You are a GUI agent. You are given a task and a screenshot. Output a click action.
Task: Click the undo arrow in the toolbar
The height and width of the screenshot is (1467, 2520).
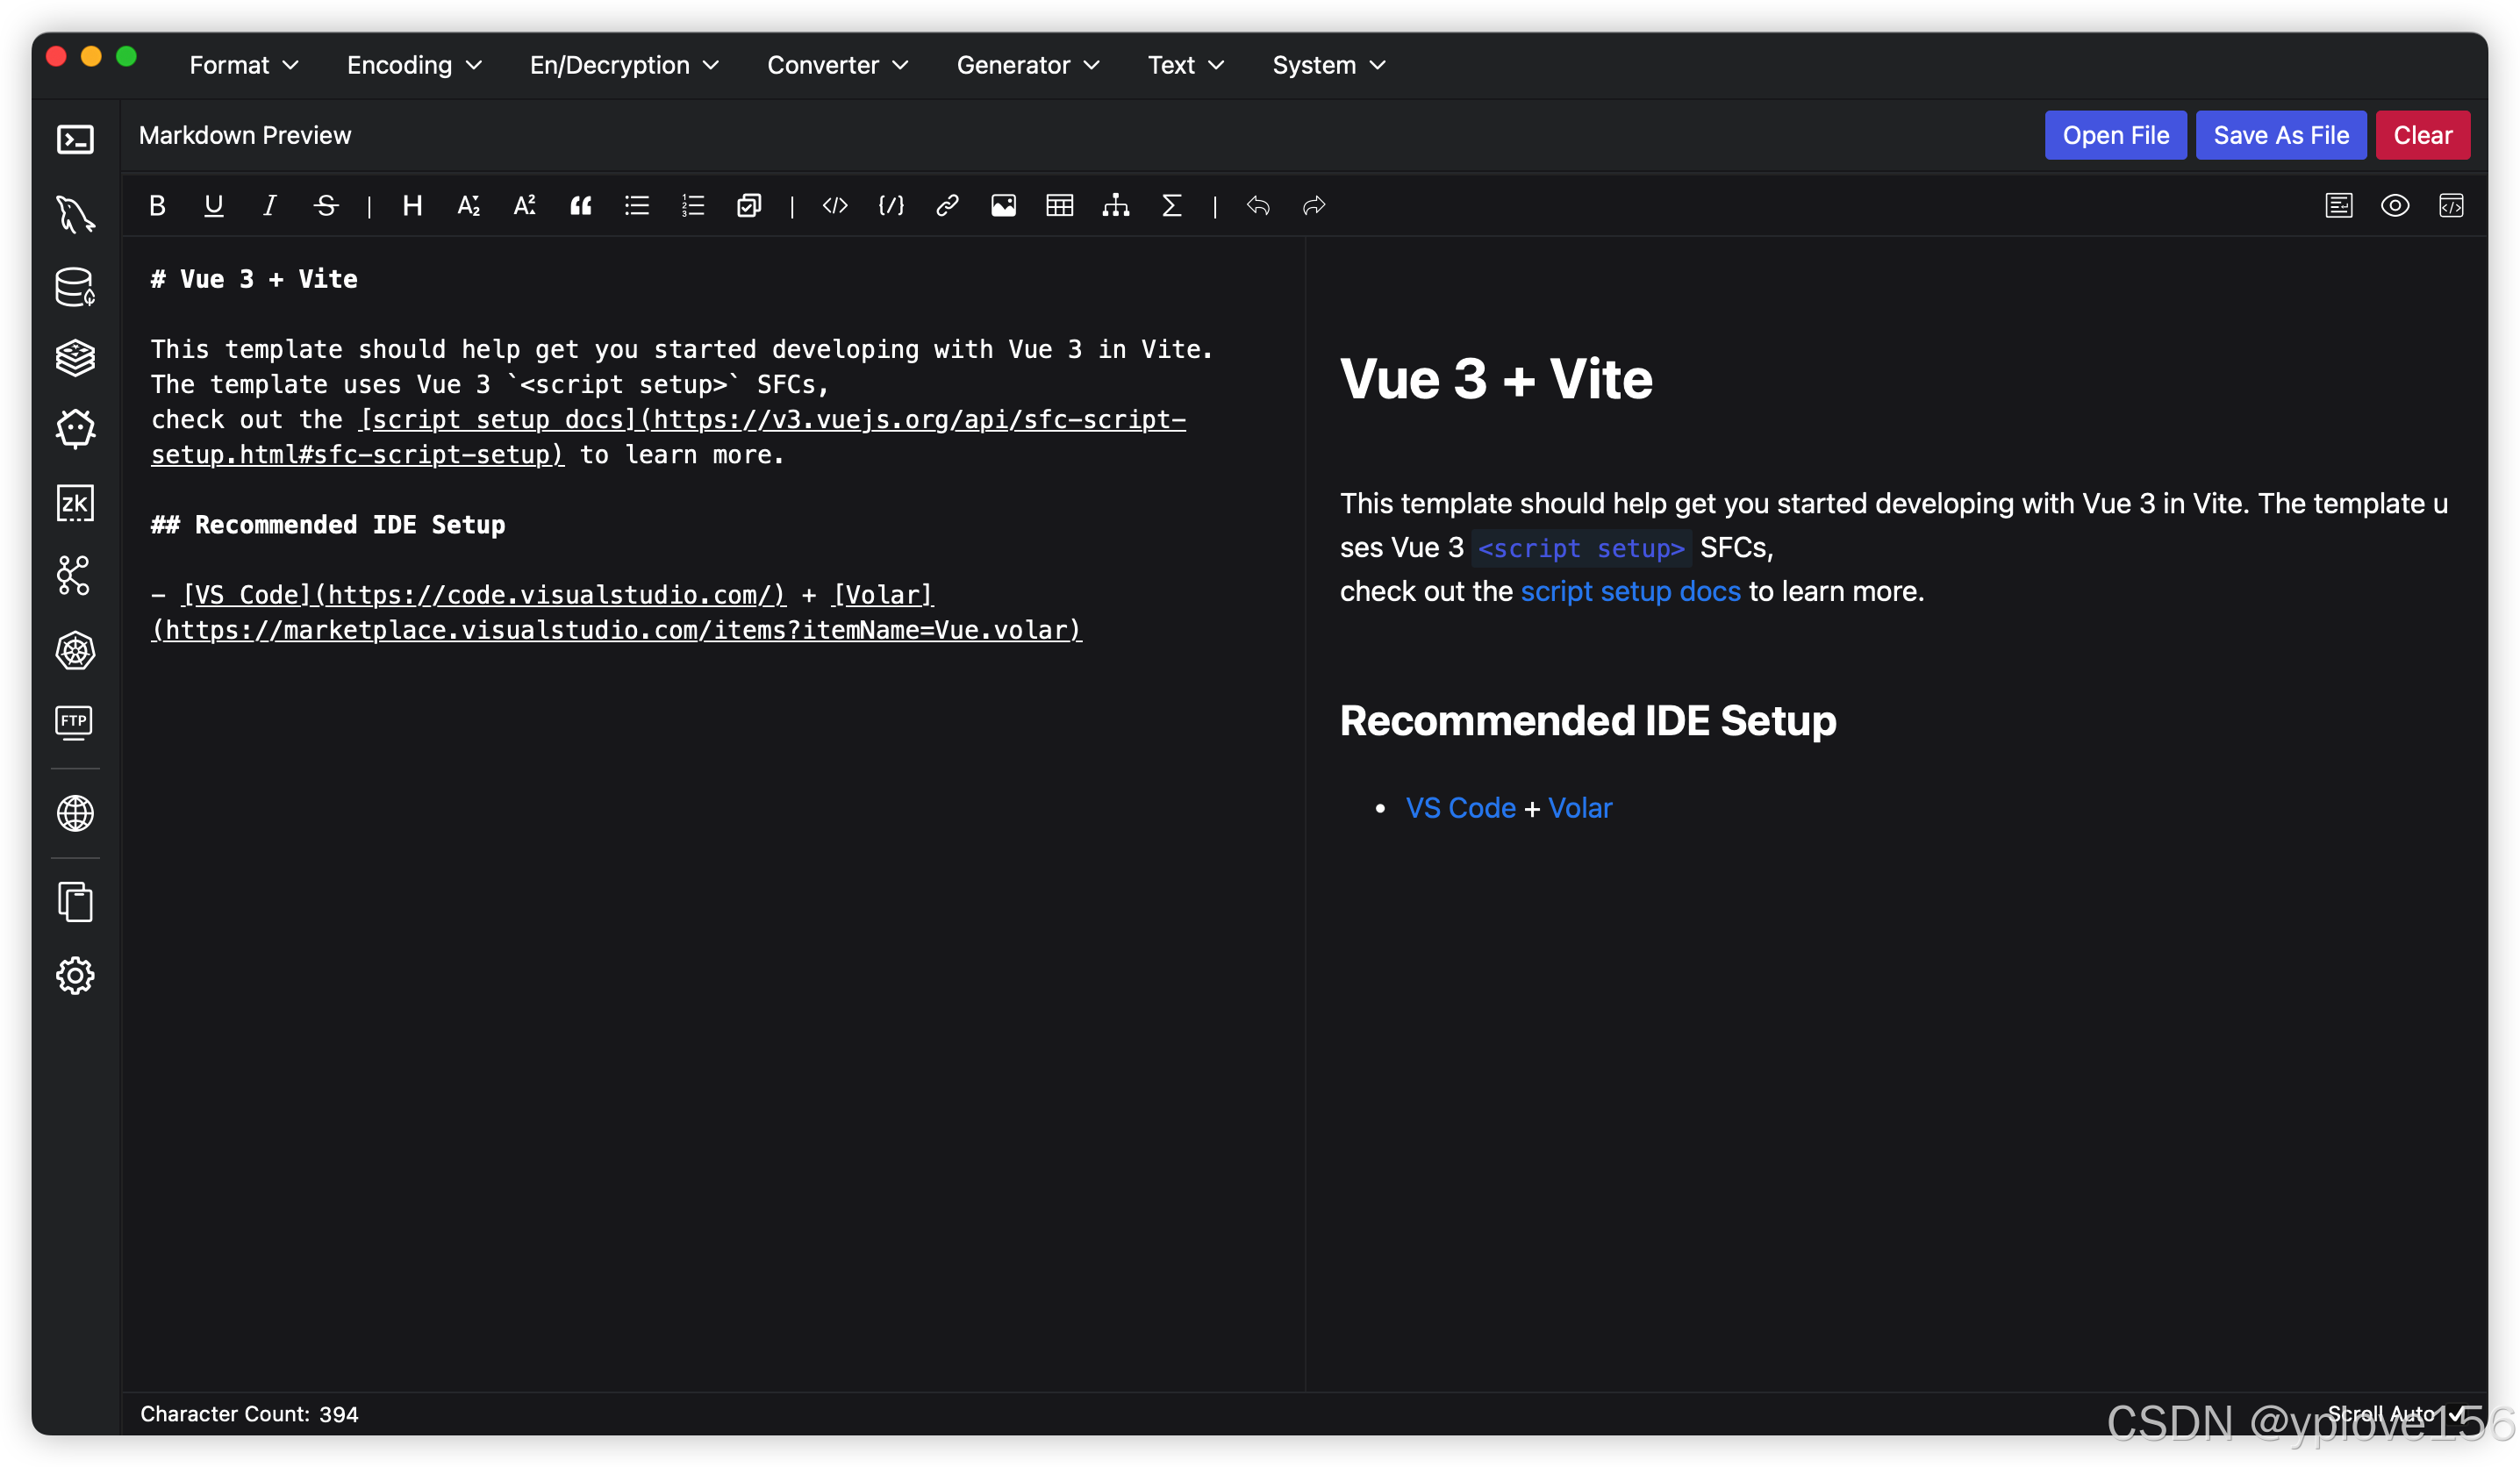pos(1258,206)
